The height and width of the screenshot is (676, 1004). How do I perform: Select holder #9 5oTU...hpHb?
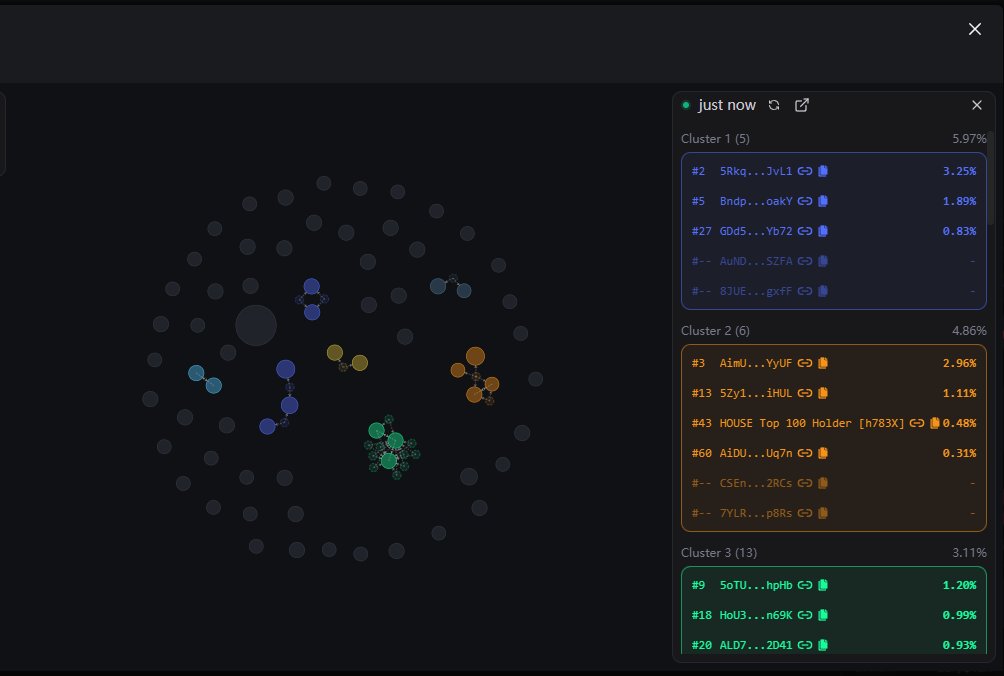(x=834, y=585)
